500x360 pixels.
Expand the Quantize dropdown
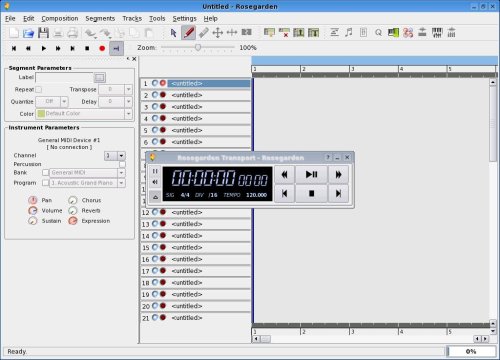(64, 101)
